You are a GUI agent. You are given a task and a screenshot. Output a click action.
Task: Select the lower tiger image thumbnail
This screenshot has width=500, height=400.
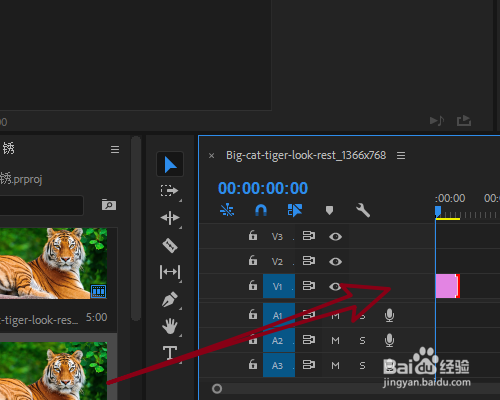pyautogui.click(x=53, y=371)
